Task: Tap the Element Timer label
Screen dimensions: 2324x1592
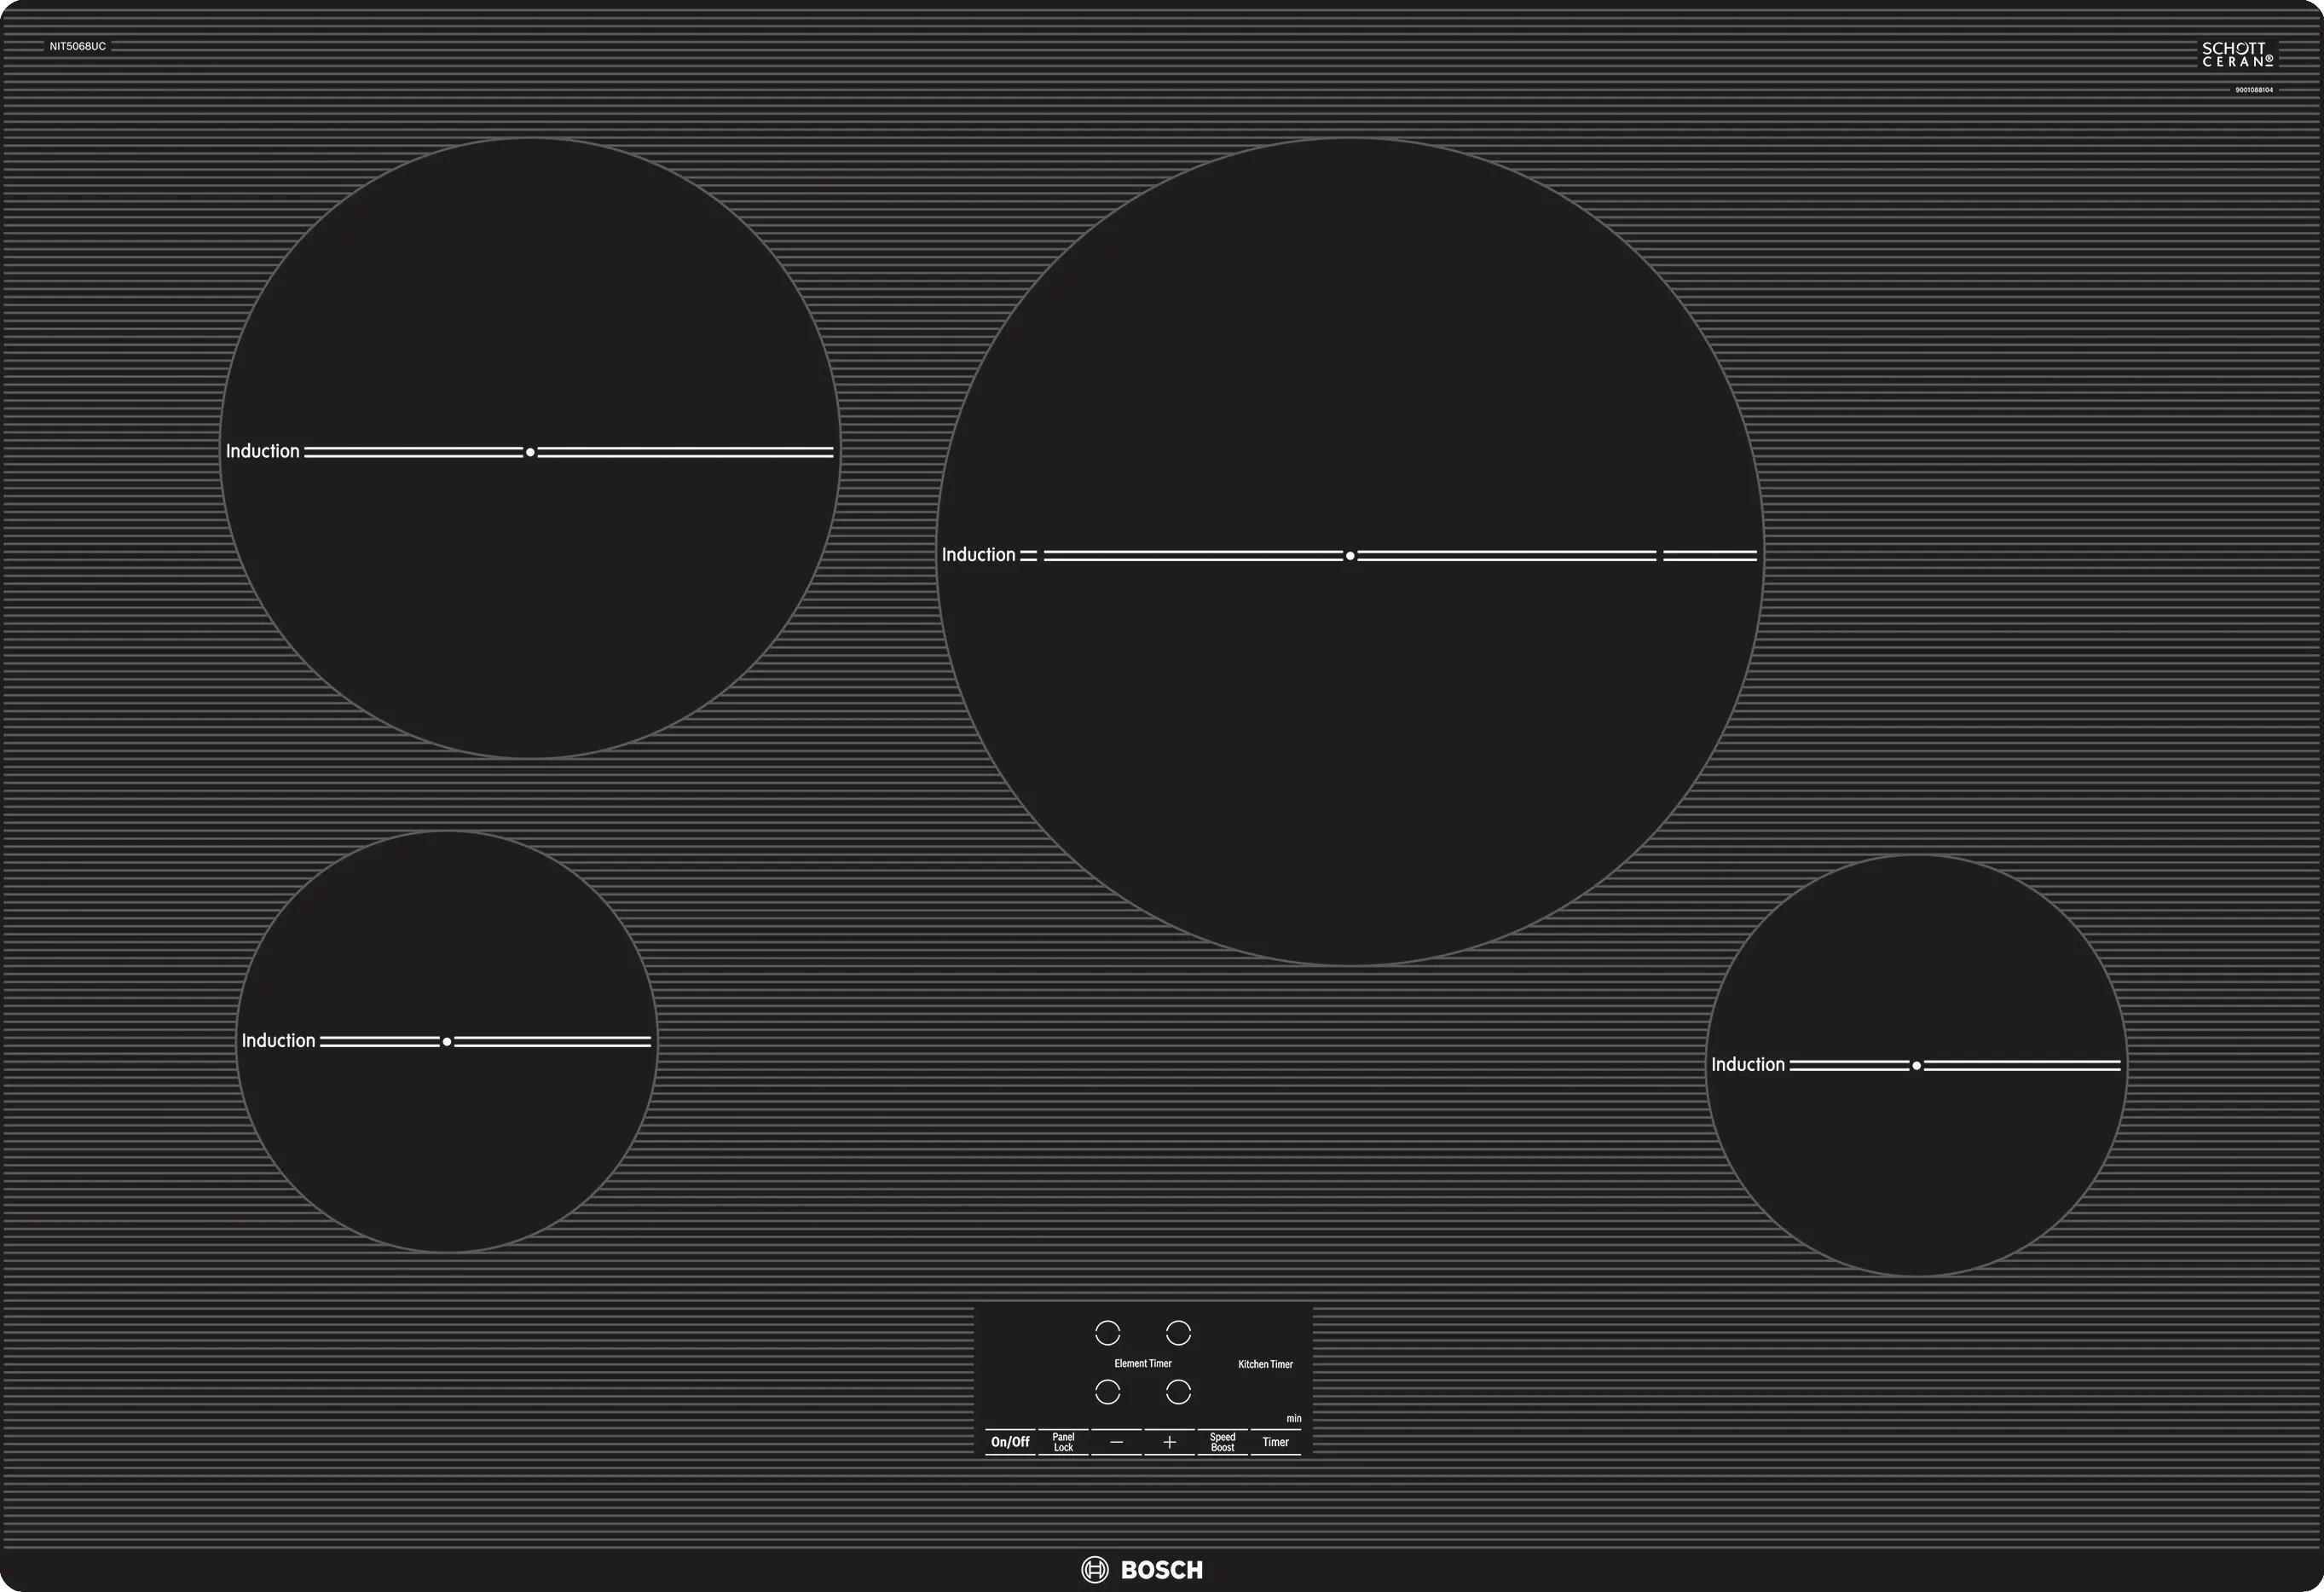Action: [1142, 1364]
